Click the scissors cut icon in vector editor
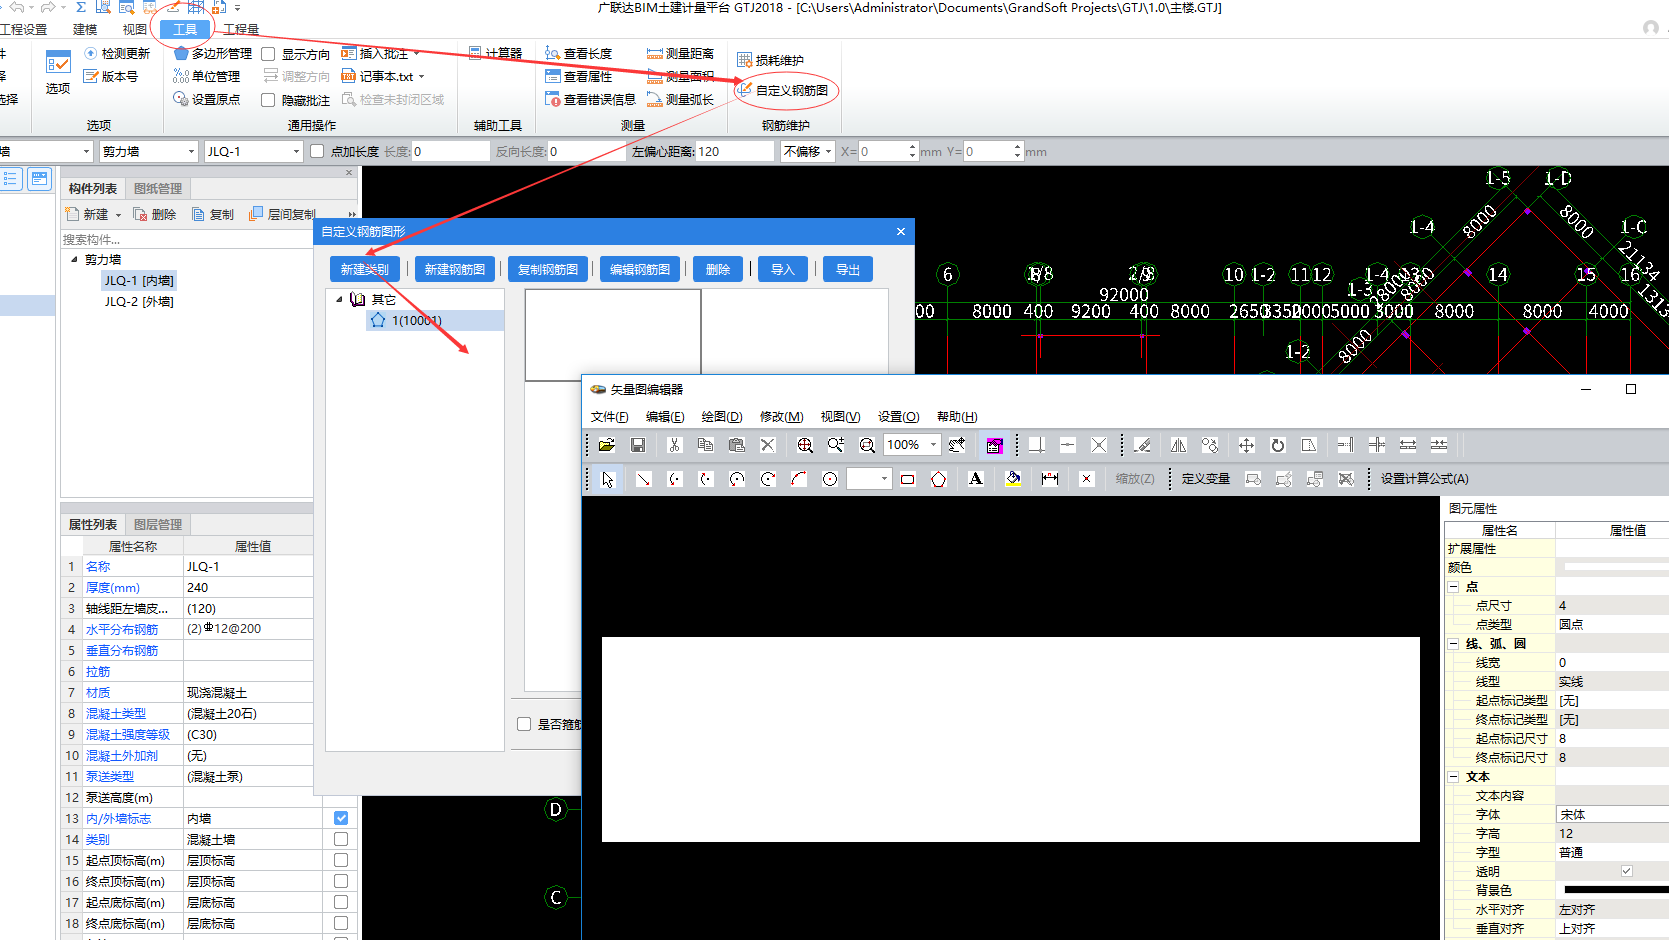The width and height of the screenshot is (1669, 940). tap(674, 445)
